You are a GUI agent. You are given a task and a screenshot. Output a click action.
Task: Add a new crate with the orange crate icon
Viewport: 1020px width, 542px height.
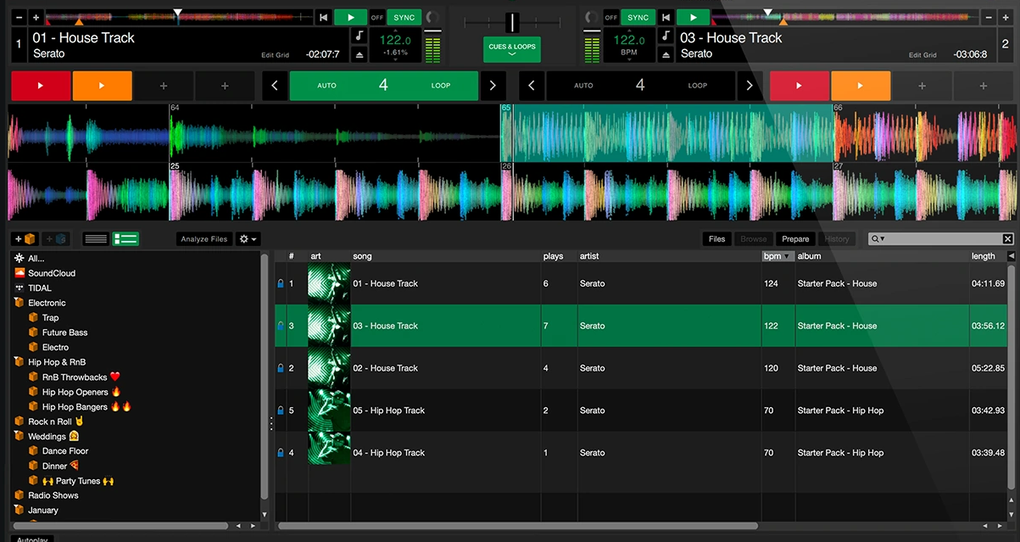click(x=26, y=239)
